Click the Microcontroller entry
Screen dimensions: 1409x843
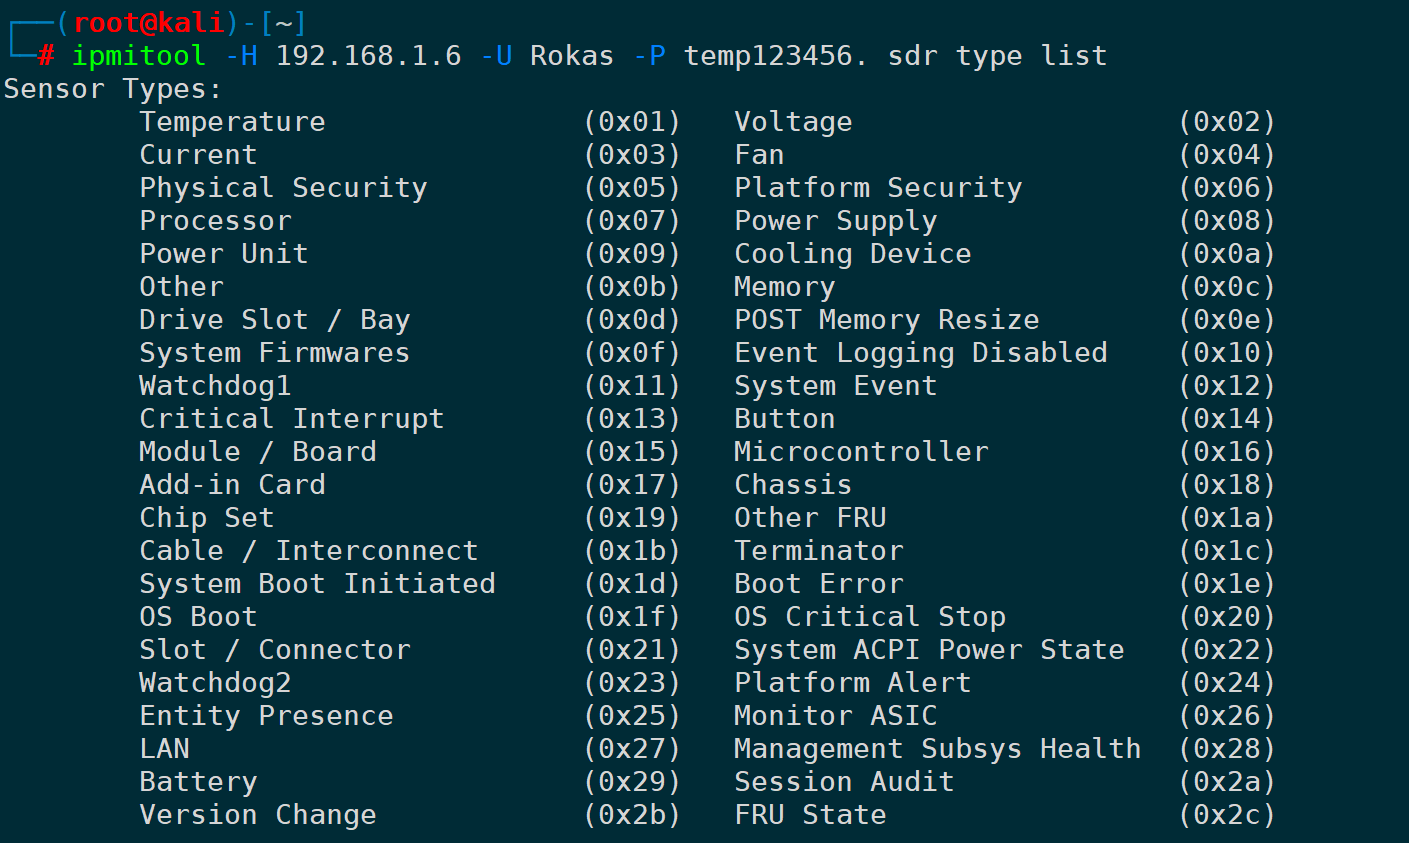pos(861,452)
